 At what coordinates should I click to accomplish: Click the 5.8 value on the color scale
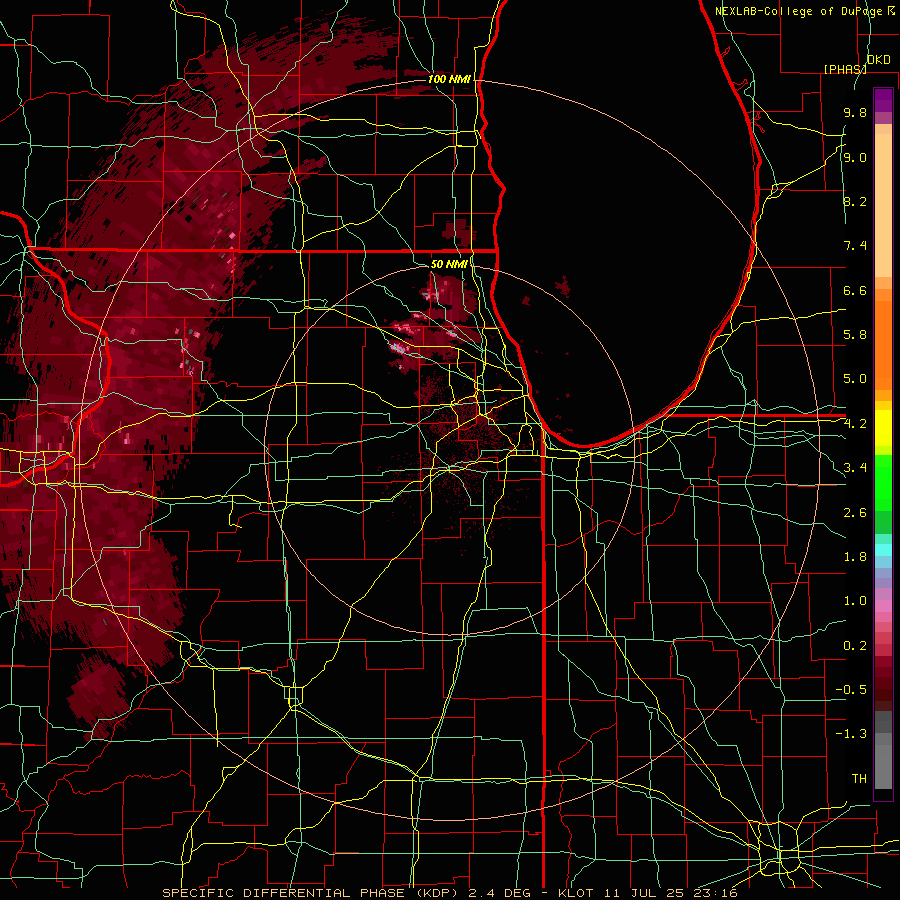point(855,335)
